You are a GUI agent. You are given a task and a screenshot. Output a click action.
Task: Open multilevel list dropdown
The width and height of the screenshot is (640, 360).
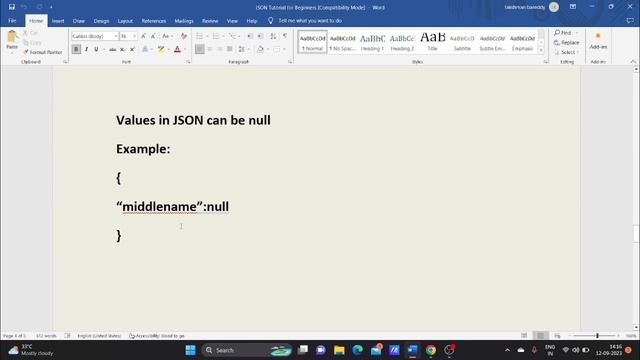coord(240,36)
